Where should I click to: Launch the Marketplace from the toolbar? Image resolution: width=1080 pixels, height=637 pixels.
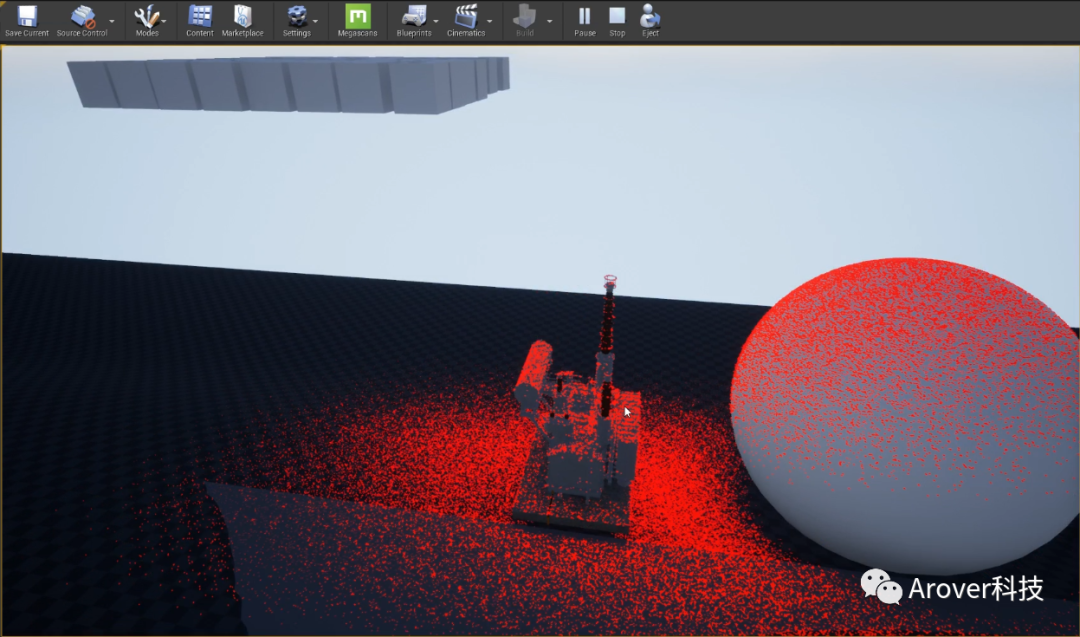pyautogui.click(x=242, y=16)
